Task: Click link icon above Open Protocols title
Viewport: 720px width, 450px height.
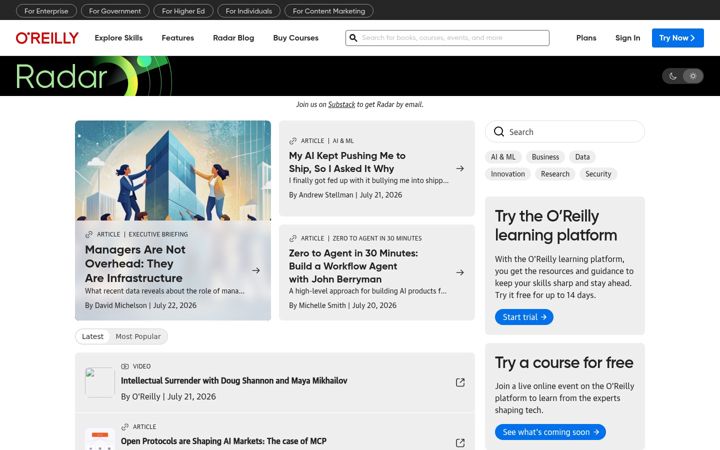Action: click(124, 427)
